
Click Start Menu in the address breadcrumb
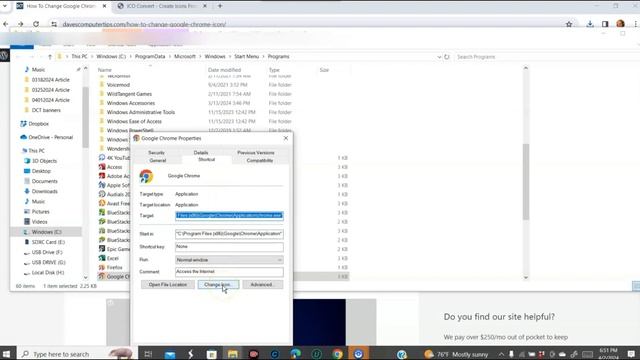pyautogui.click(x=247, y=56)
